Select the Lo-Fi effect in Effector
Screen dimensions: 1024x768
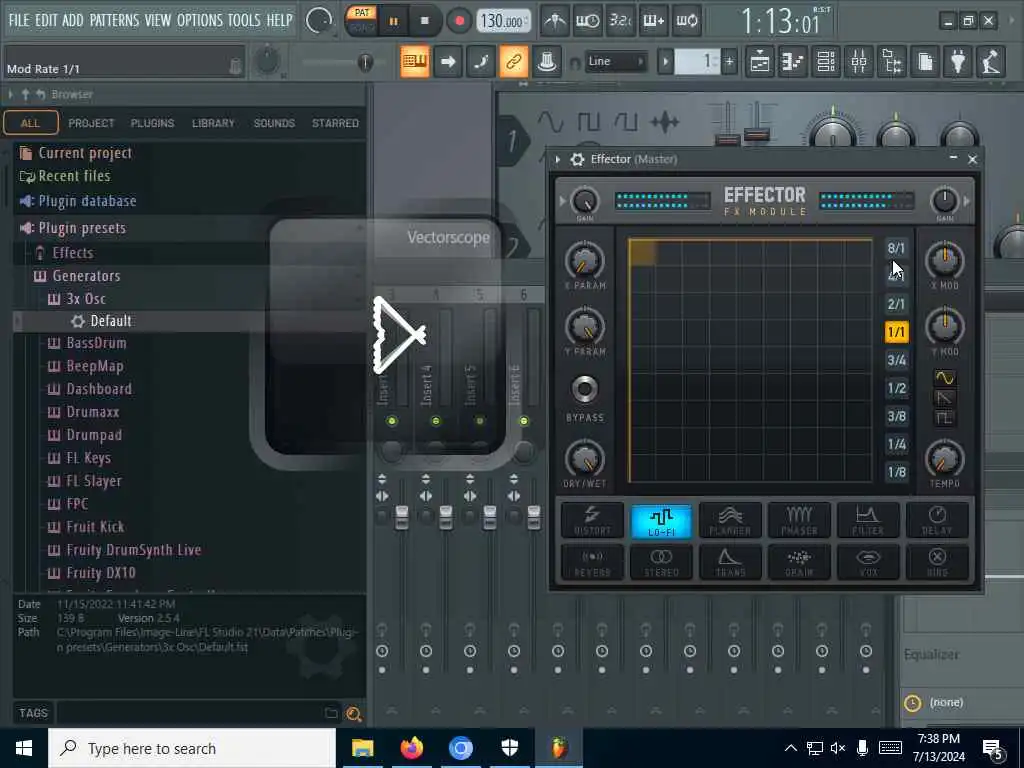(x=661, y=520)
